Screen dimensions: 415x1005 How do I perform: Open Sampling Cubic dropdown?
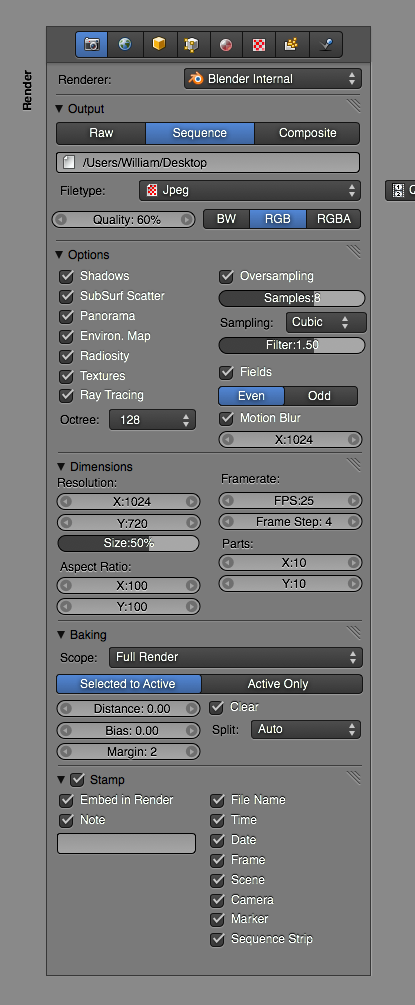[x=326, y=322]
